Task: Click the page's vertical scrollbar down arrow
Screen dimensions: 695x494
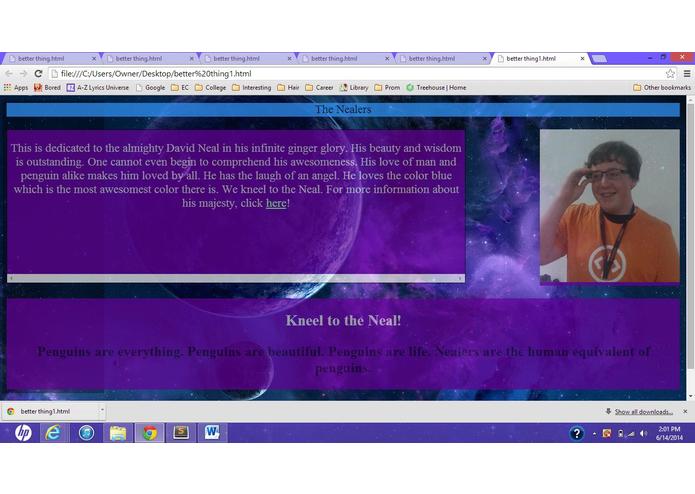Action: point(691,396)
